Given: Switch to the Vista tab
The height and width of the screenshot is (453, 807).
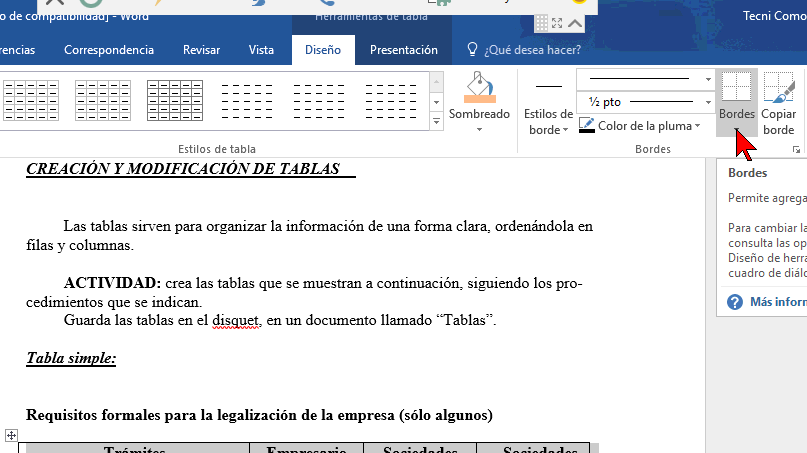Looking at the screenshot, I should 261,50.
